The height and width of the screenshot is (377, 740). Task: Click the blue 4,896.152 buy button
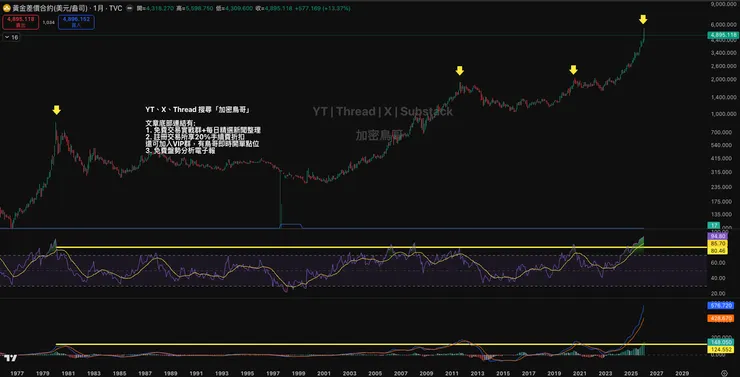click(x=76, y=22)
